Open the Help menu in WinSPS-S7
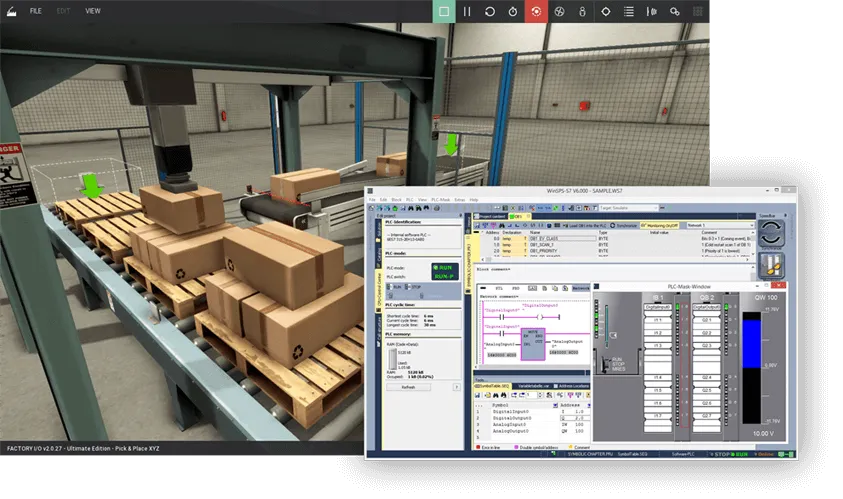The height and width of the screenshot is (499, 843). (474, 199)
